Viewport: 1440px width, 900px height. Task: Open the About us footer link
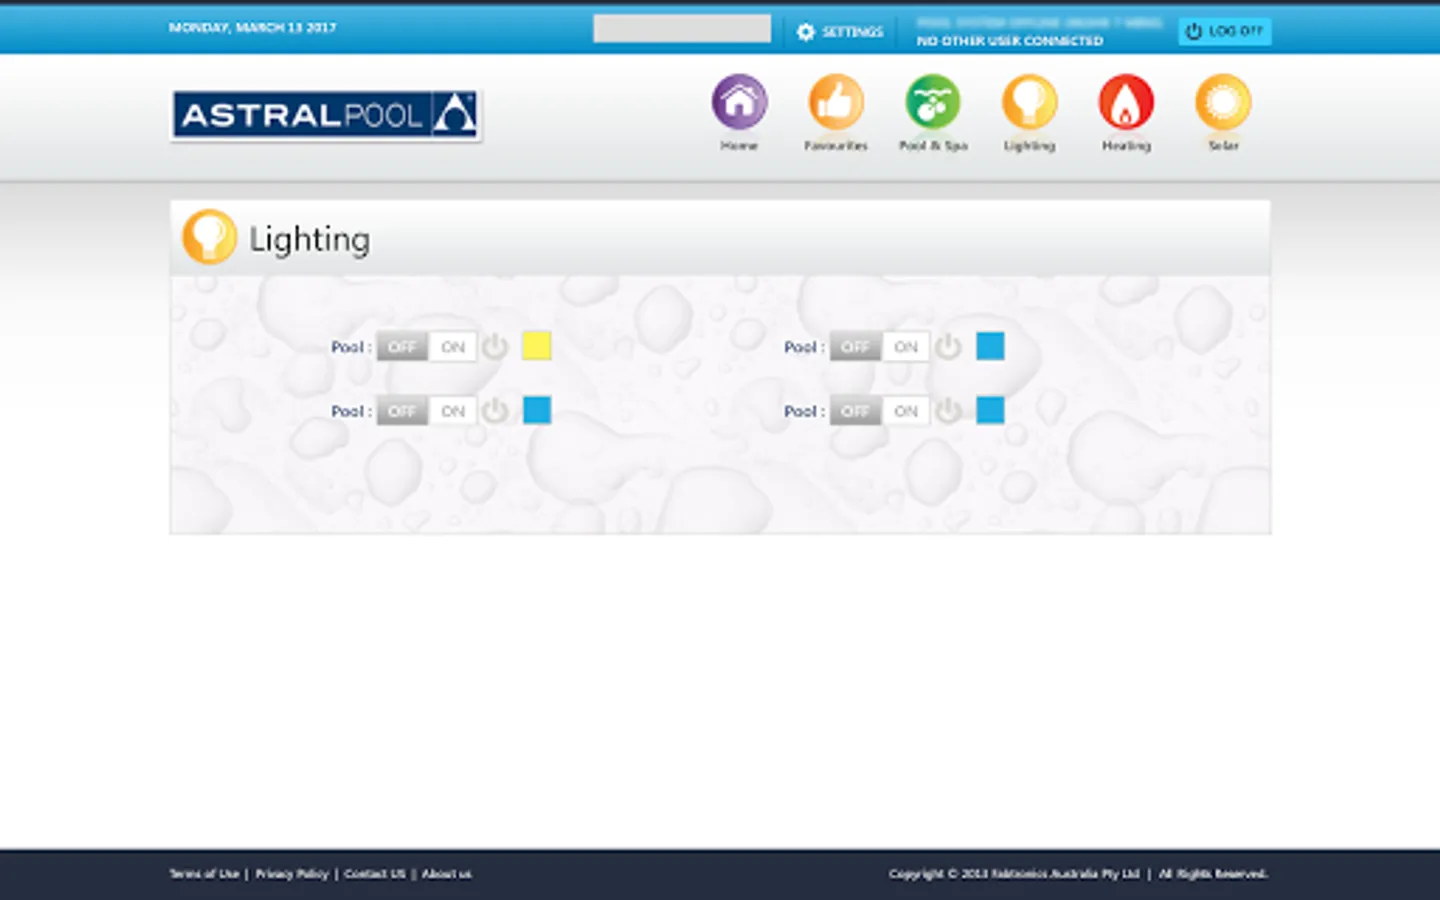click(446, 874)
